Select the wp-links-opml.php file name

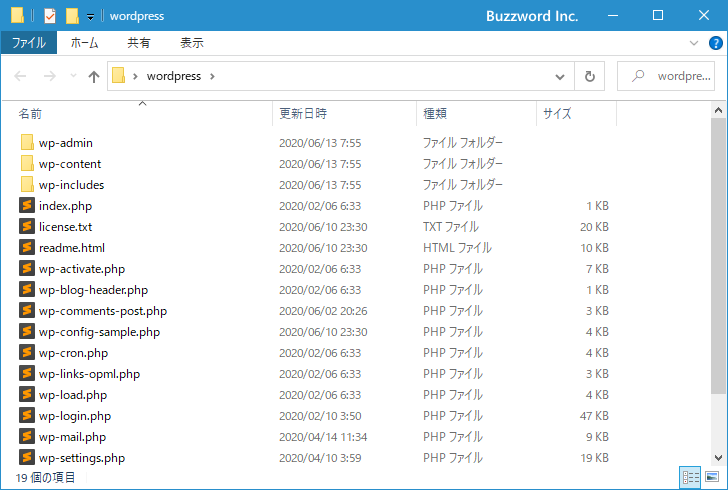click(89, 374)
